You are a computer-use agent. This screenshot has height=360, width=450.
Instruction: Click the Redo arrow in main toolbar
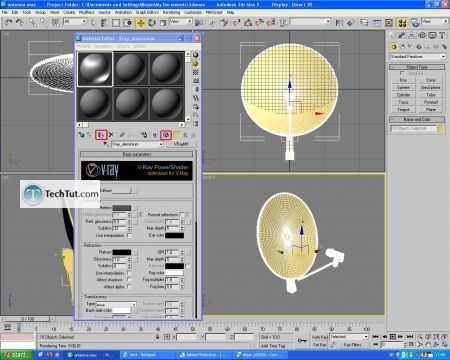pos(20,23)
